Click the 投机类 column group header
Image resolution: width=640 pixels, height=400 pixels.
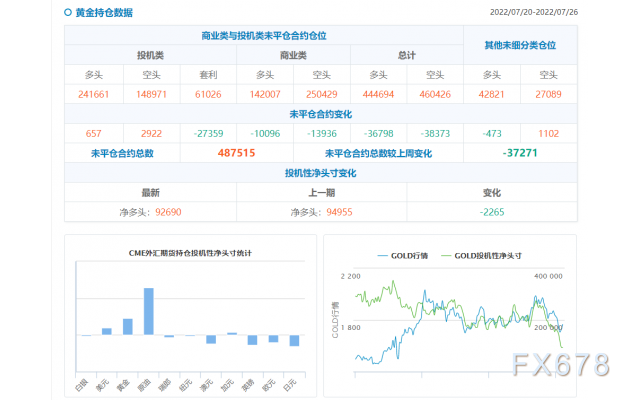click(x=150, y=56)
